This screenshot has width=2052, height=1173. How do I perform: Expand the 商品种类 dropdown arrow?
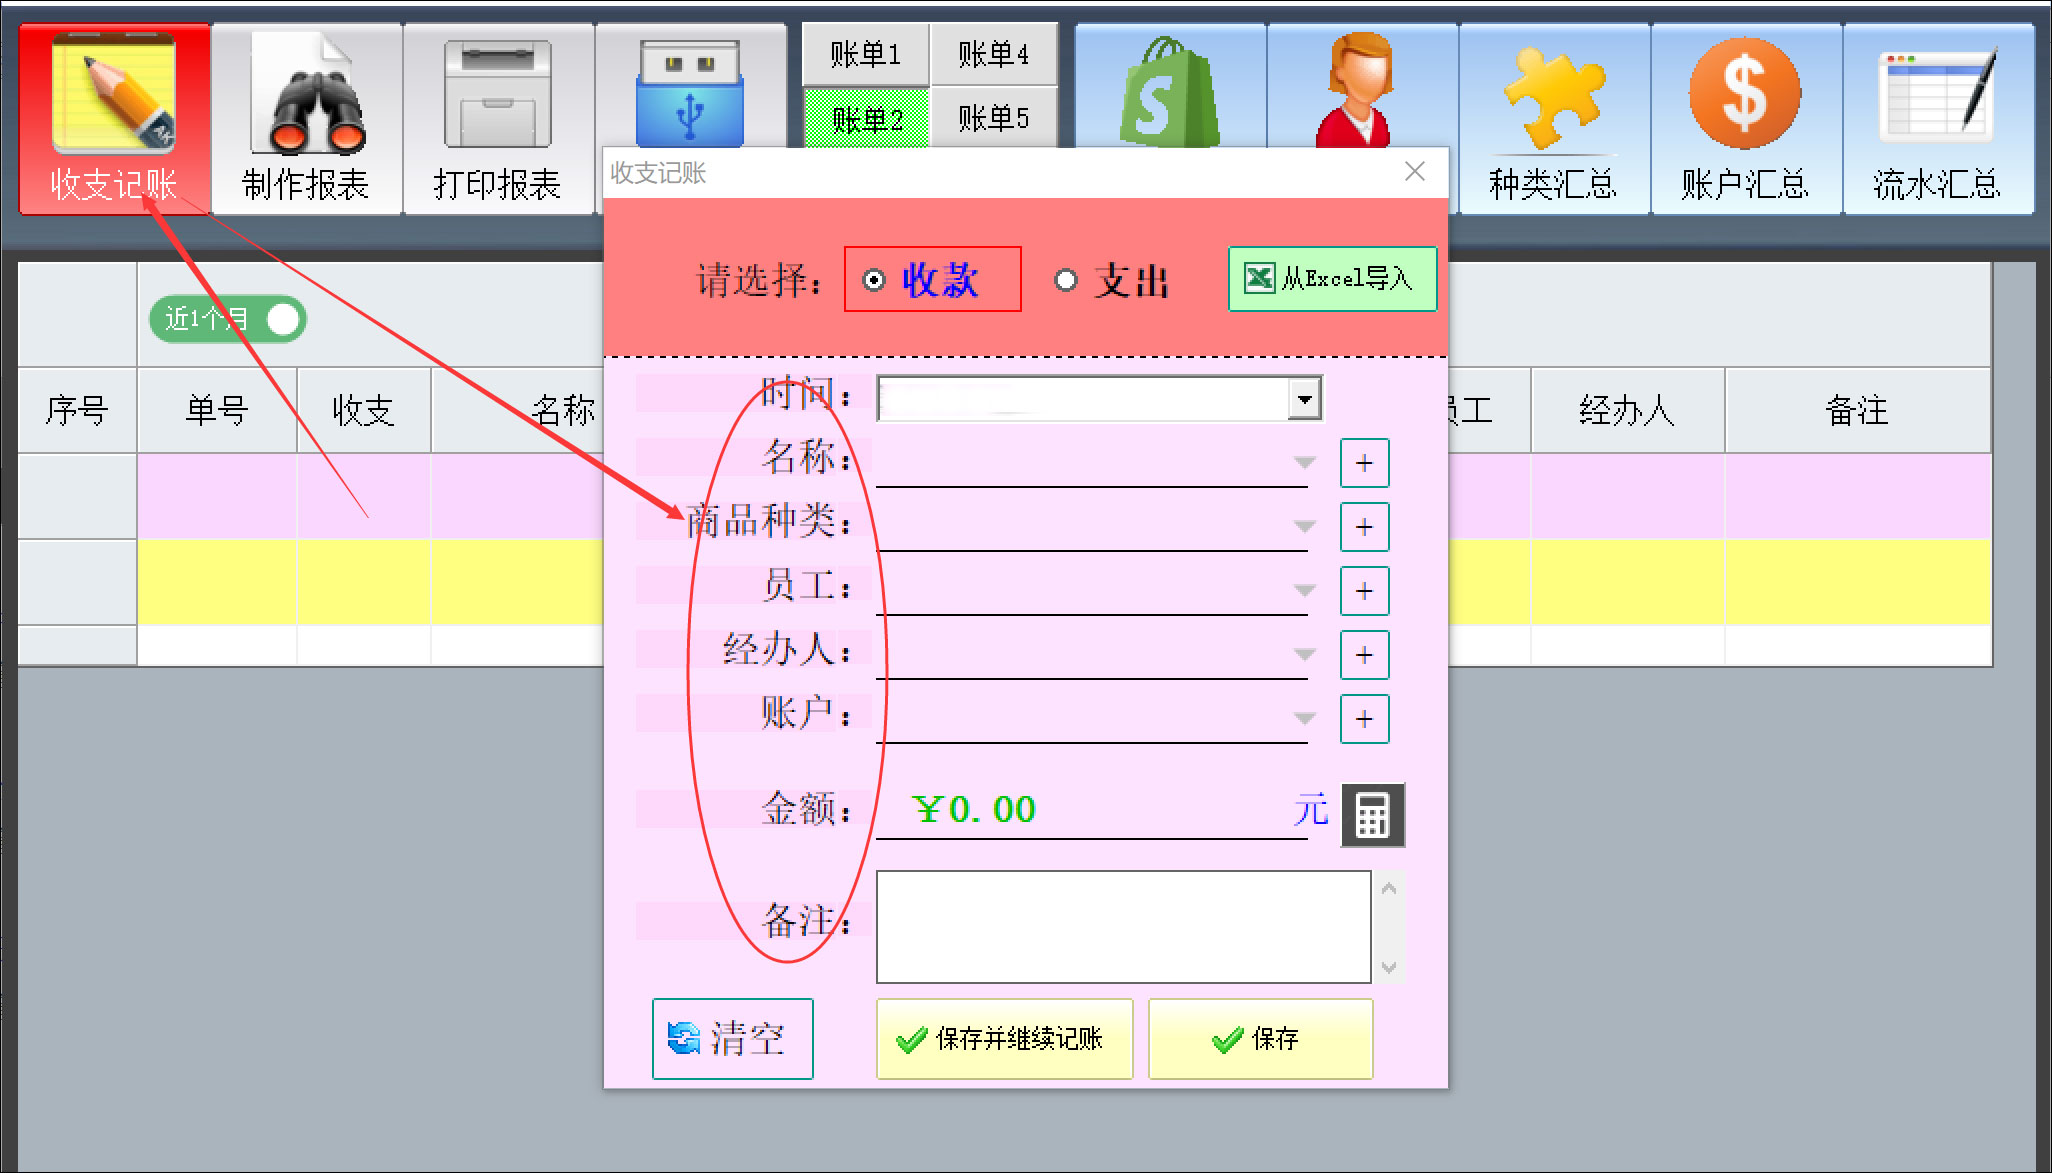[1303, 526]
